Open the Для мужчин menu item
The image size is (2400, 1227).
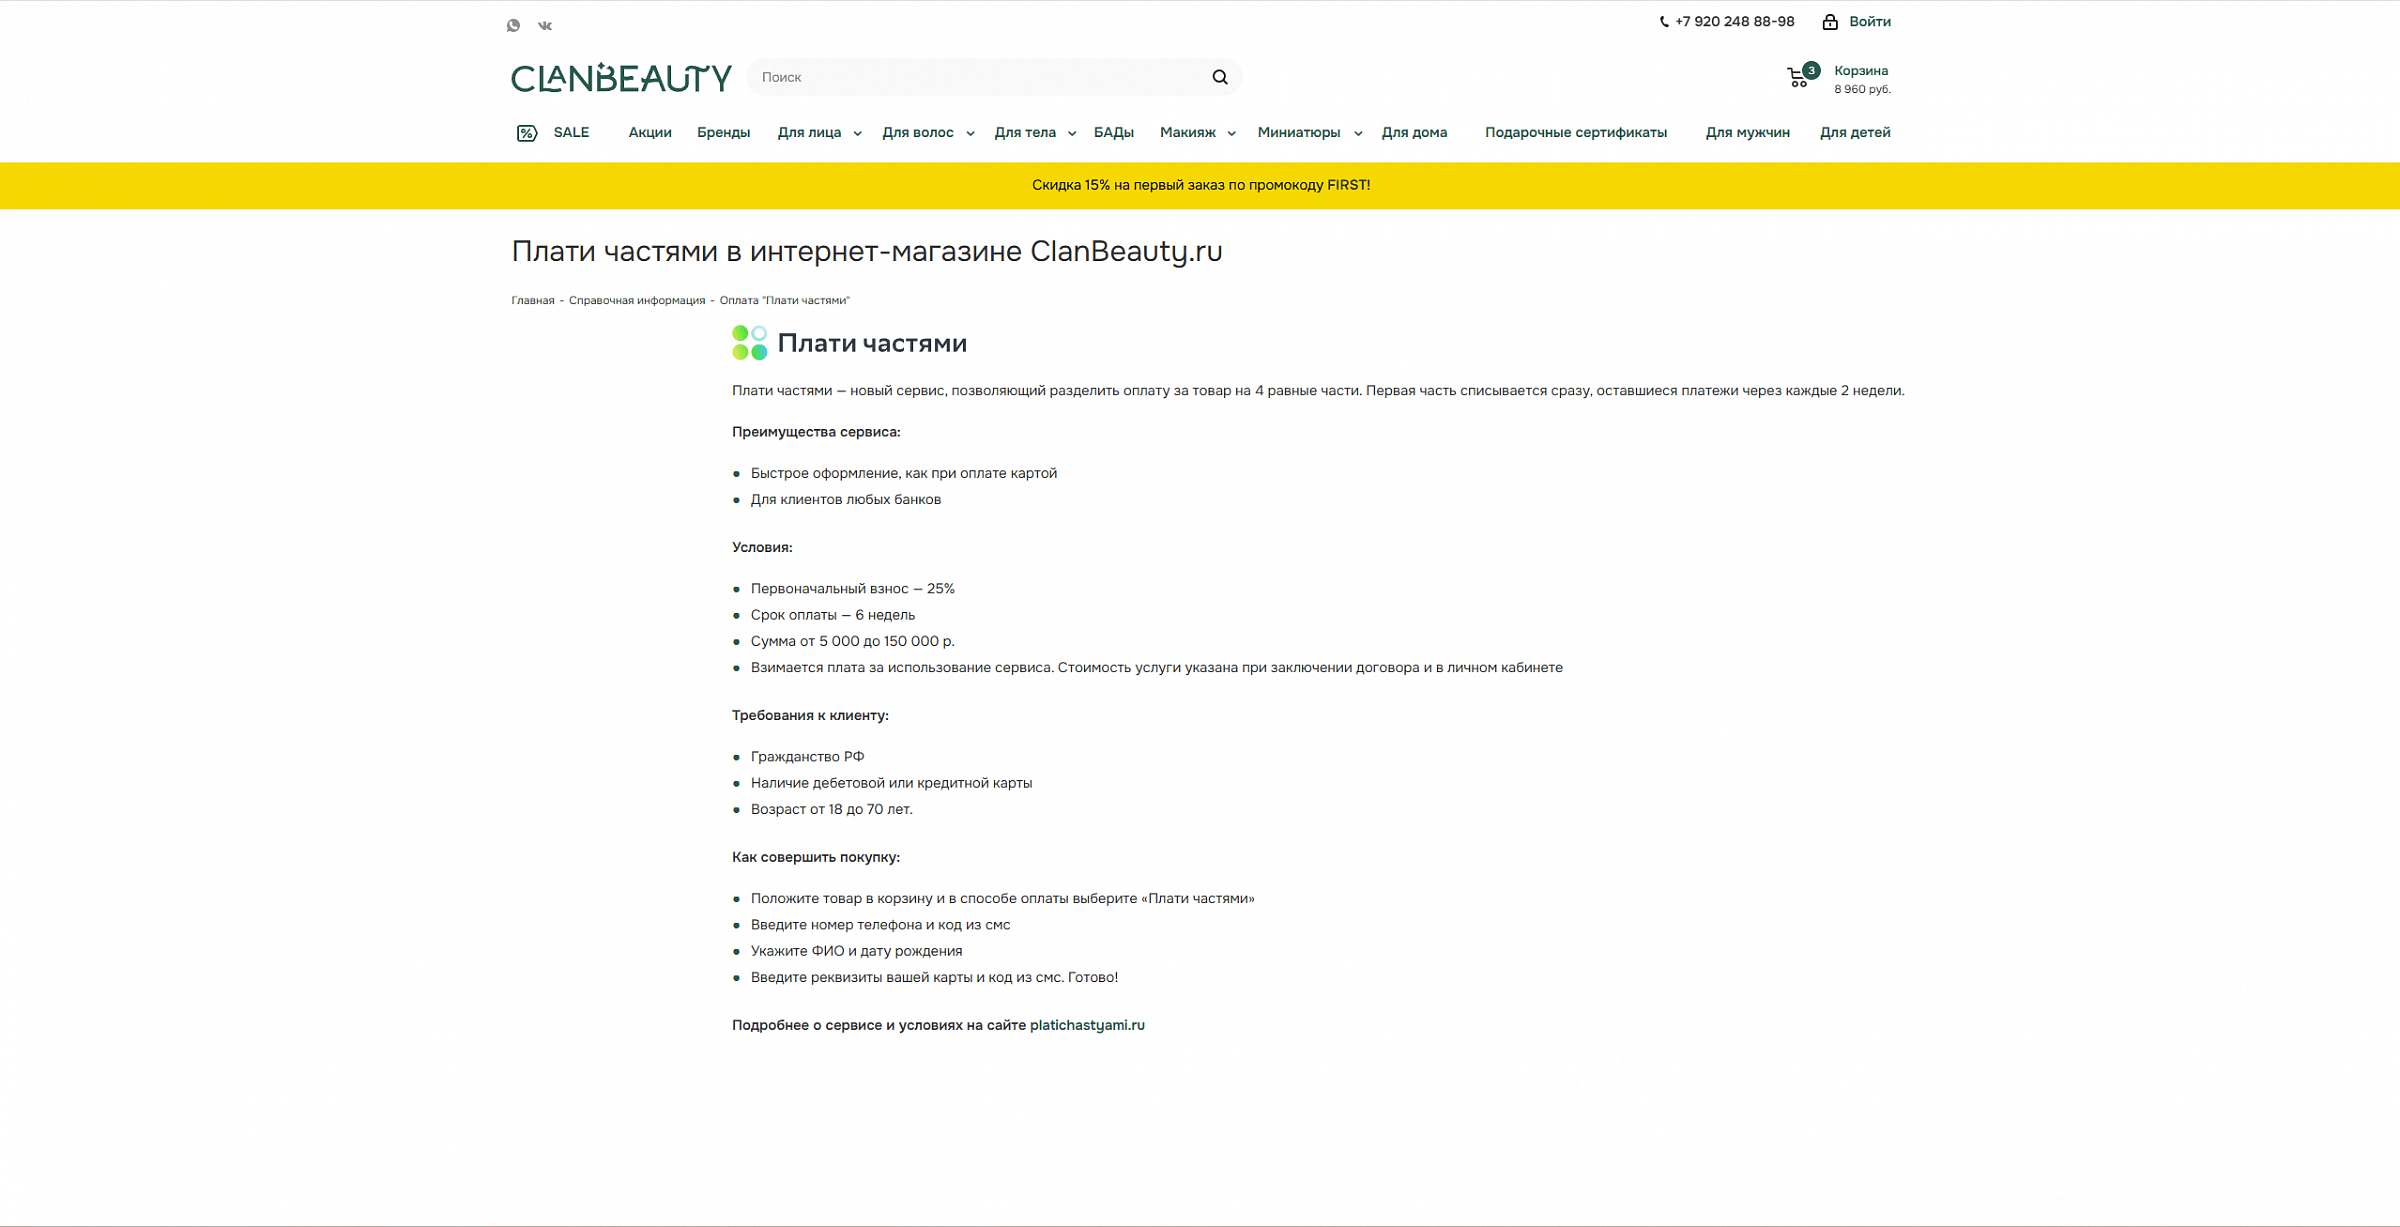click(1747, 133)
